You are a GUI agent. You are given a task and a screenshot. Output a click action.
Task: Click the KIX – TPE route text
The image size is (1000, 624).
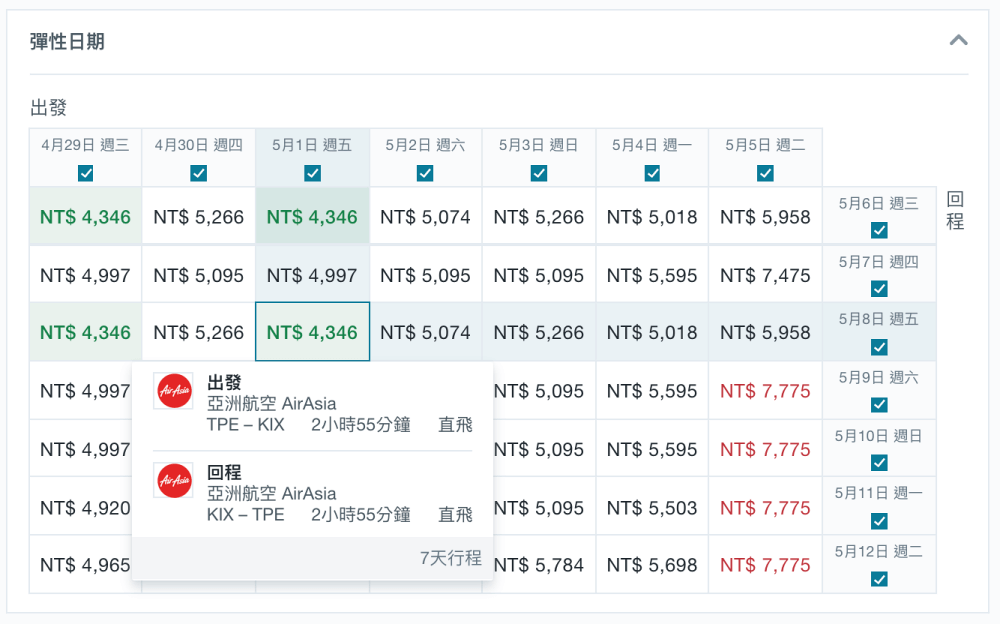coord(246,514)
